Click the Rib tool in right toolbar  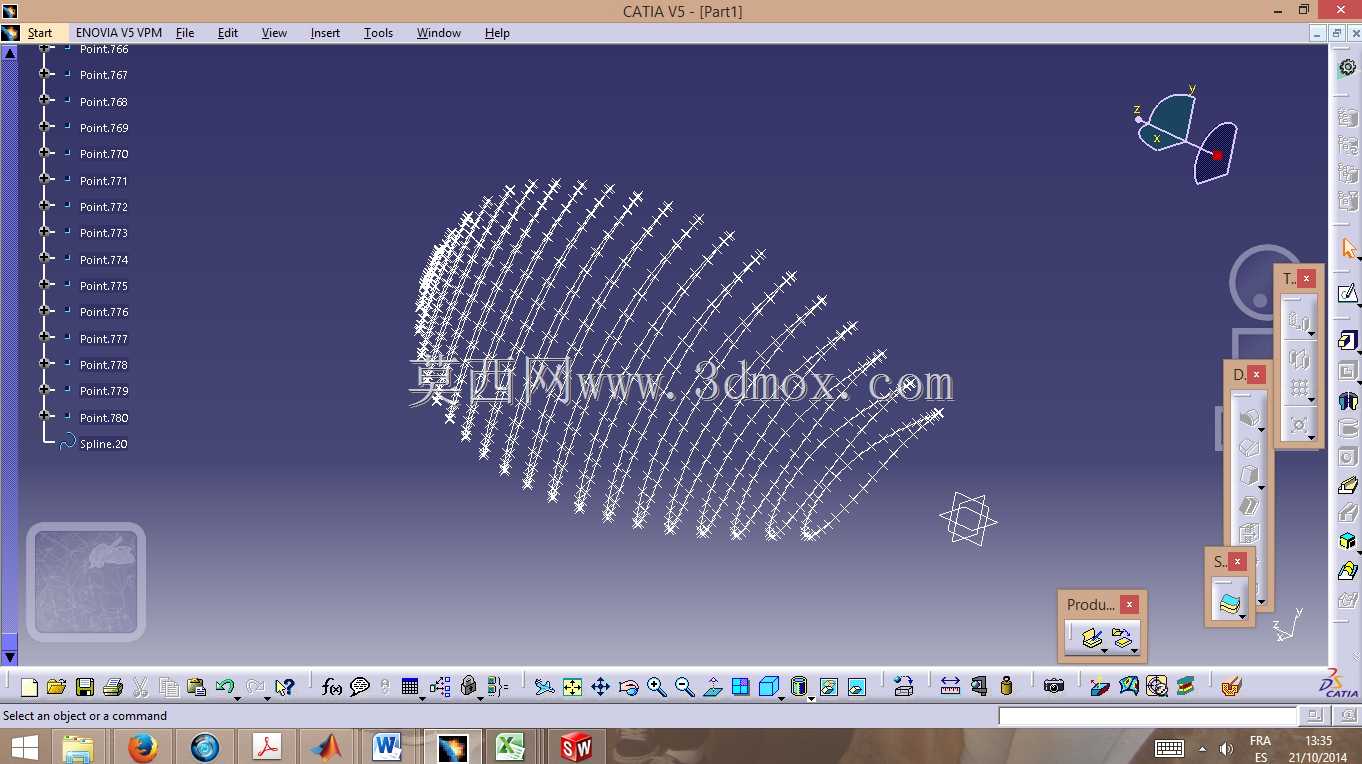pos(1347,485)
